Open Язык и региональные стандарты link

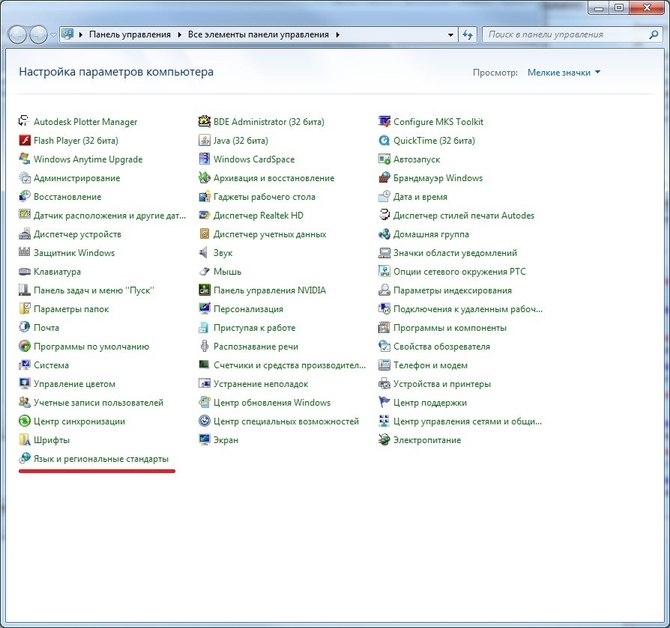tap(101, 459)
